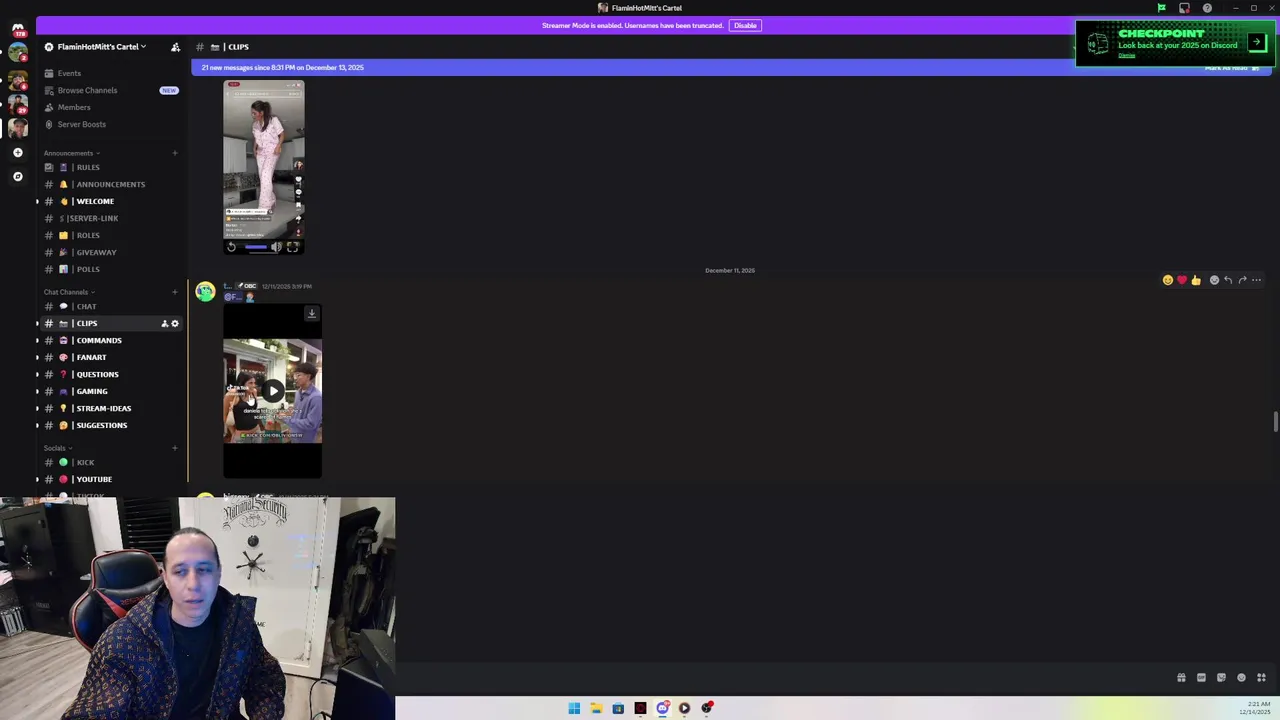Toggle mute speaker icon on top video
Image resolution: width=1280 pixels, height=720 pixels.
277,247
